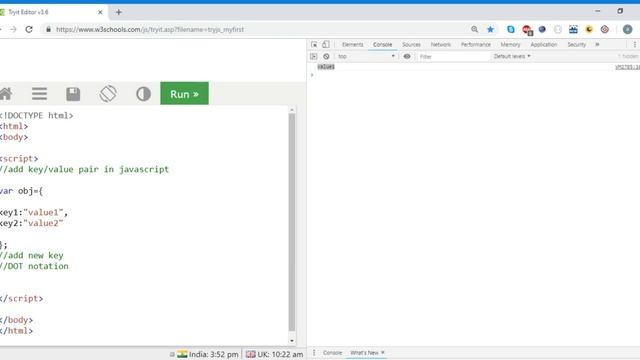Click the add key/value pair comment line
Image resolution: width=640 pixels, height=360 pixels.
click(84, 169)
